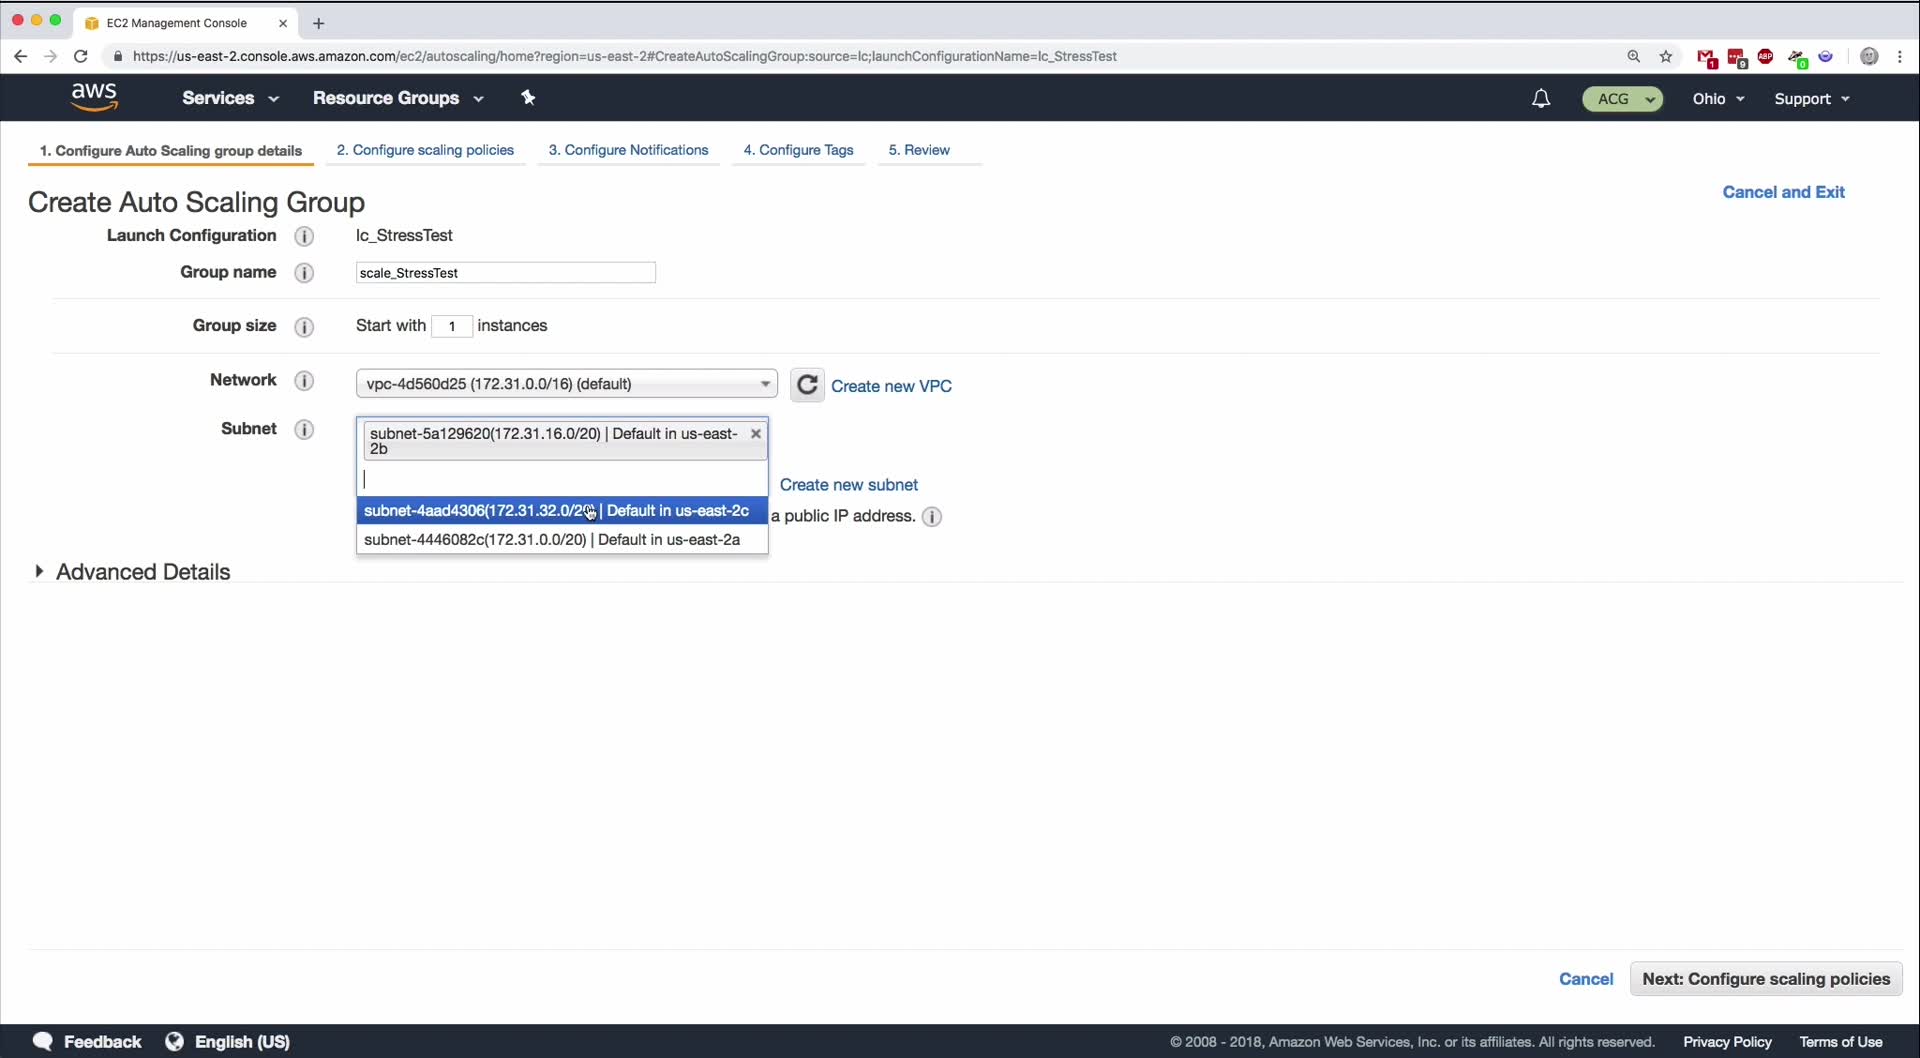
Task: Show info icon next to Subnet
Action: [305, 430]
